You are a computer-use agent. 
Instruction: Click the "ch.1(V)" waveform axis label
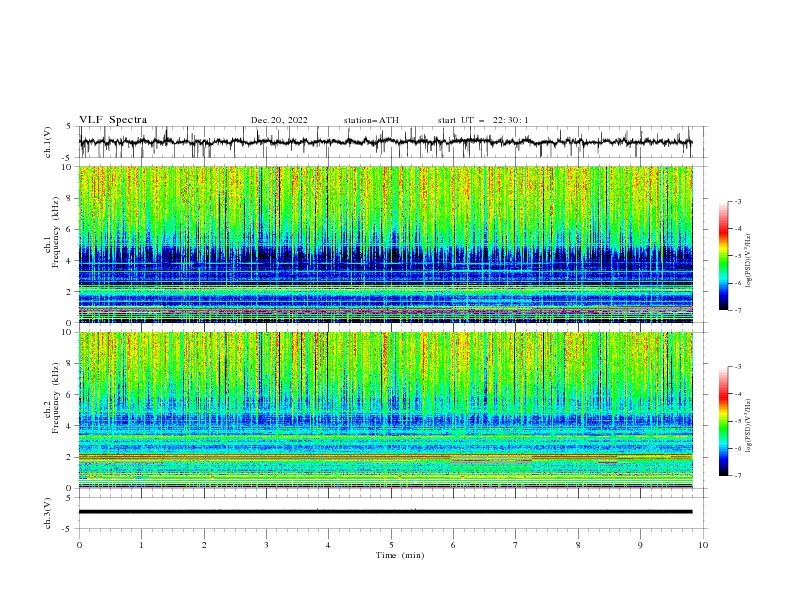click(x=48, y=142)
